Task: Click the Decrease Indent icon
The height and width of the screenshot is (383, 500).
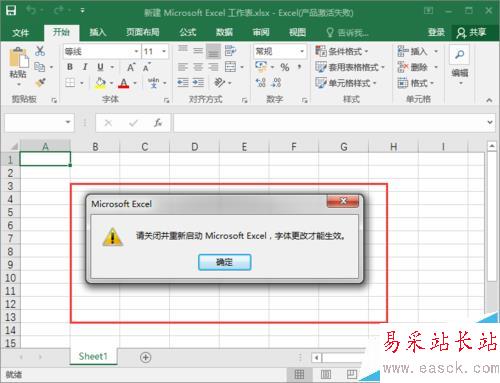Action: click(x=183, y=82)
